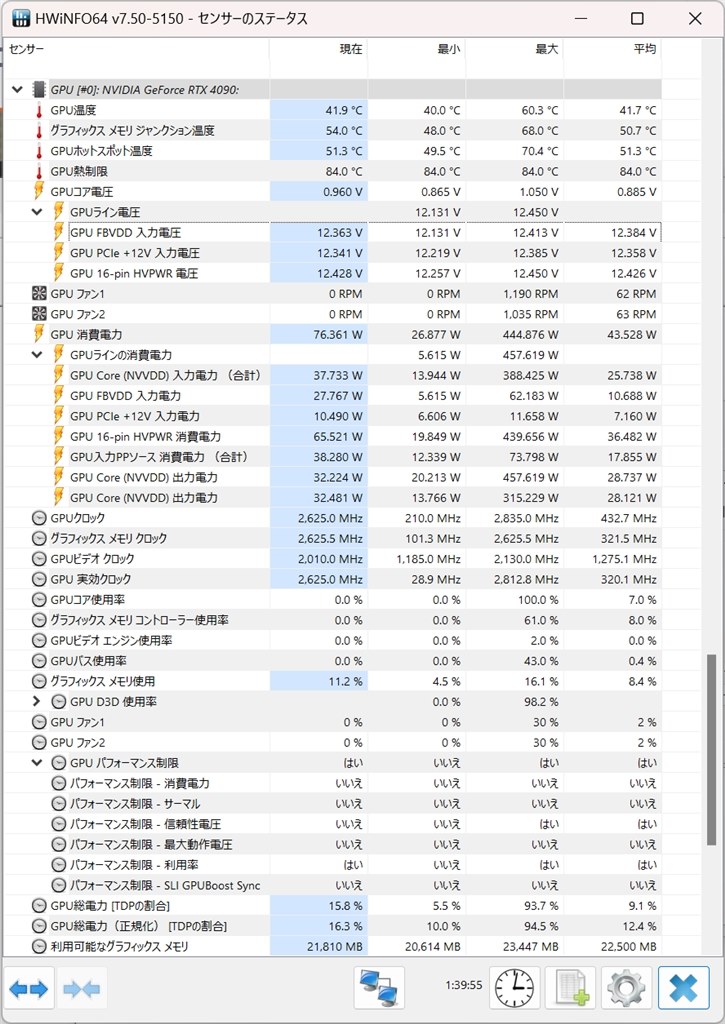Select the GPU PCIe +12V 入力電圧 row
Image resolution: width=725 pixels, height=1024 pixels.
(332, 253)
